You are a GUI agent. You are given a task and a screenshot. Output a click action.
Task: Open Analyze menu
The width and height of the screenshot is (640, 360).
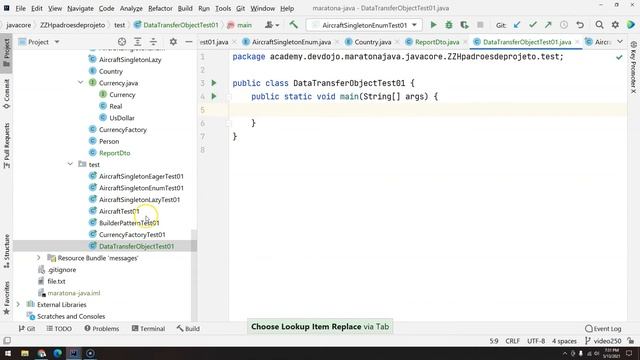coord(131,8)
